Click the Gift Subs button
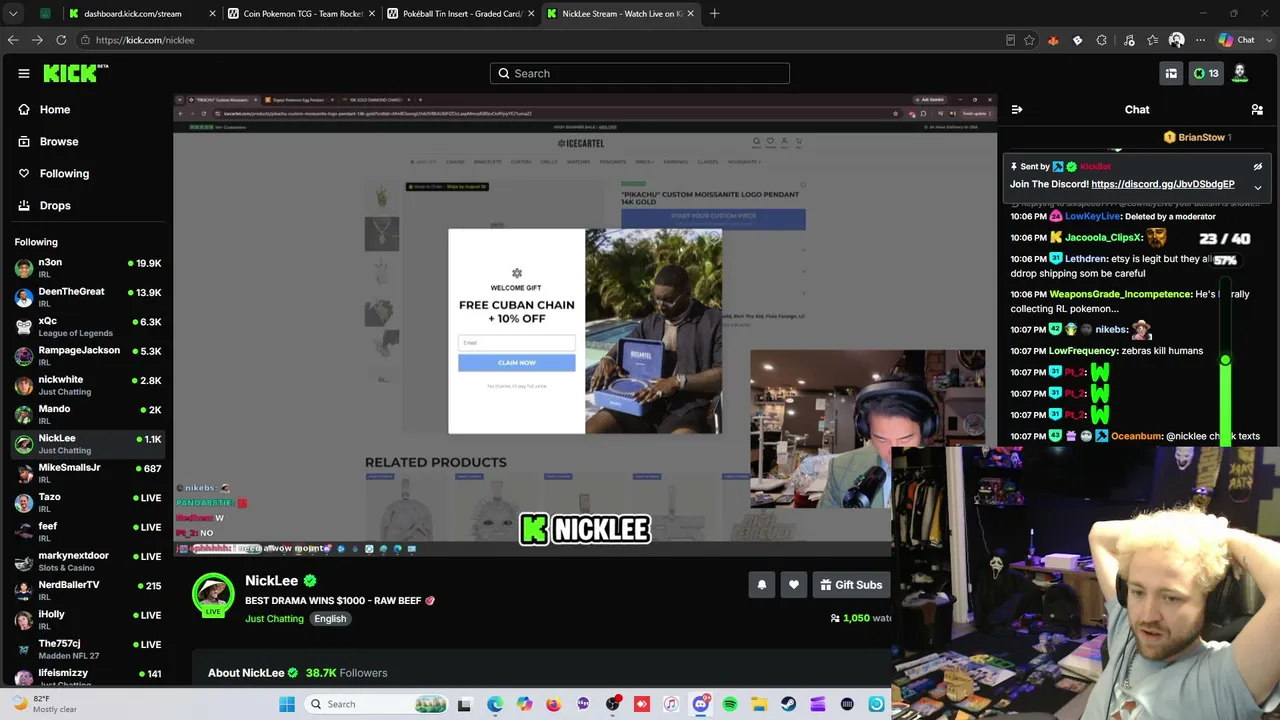 pos(851,585)
